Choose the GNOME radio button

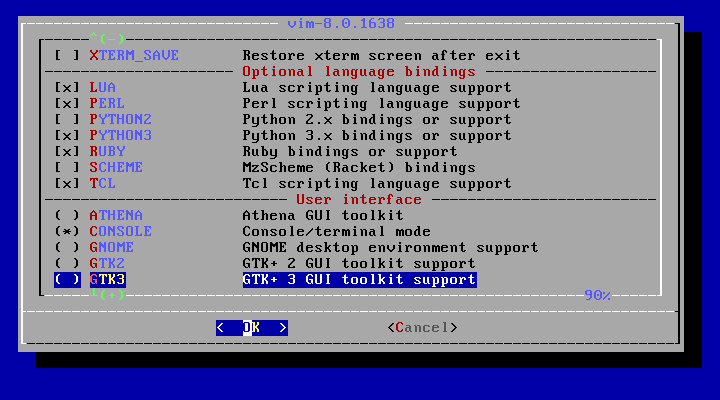pos(67,248)
